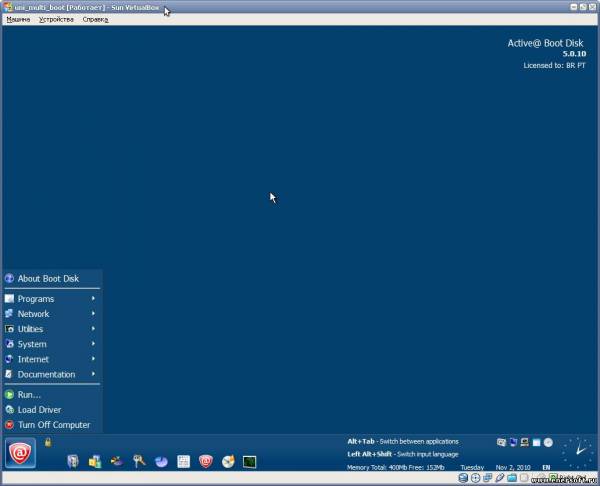Image resolution: width=600 pixels, height=486 pixels.
Task: Click VirtualBox network status icon
Action: click(488, 478)
